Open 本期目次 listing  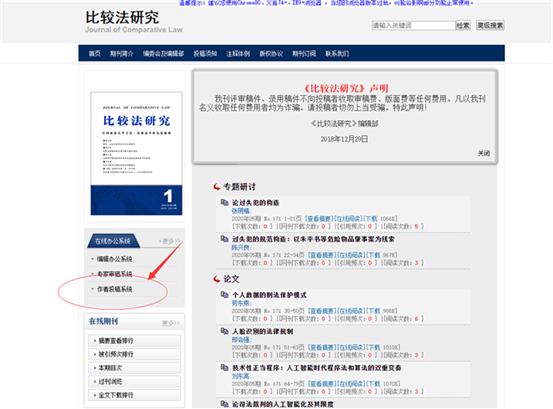coord(134,368)
